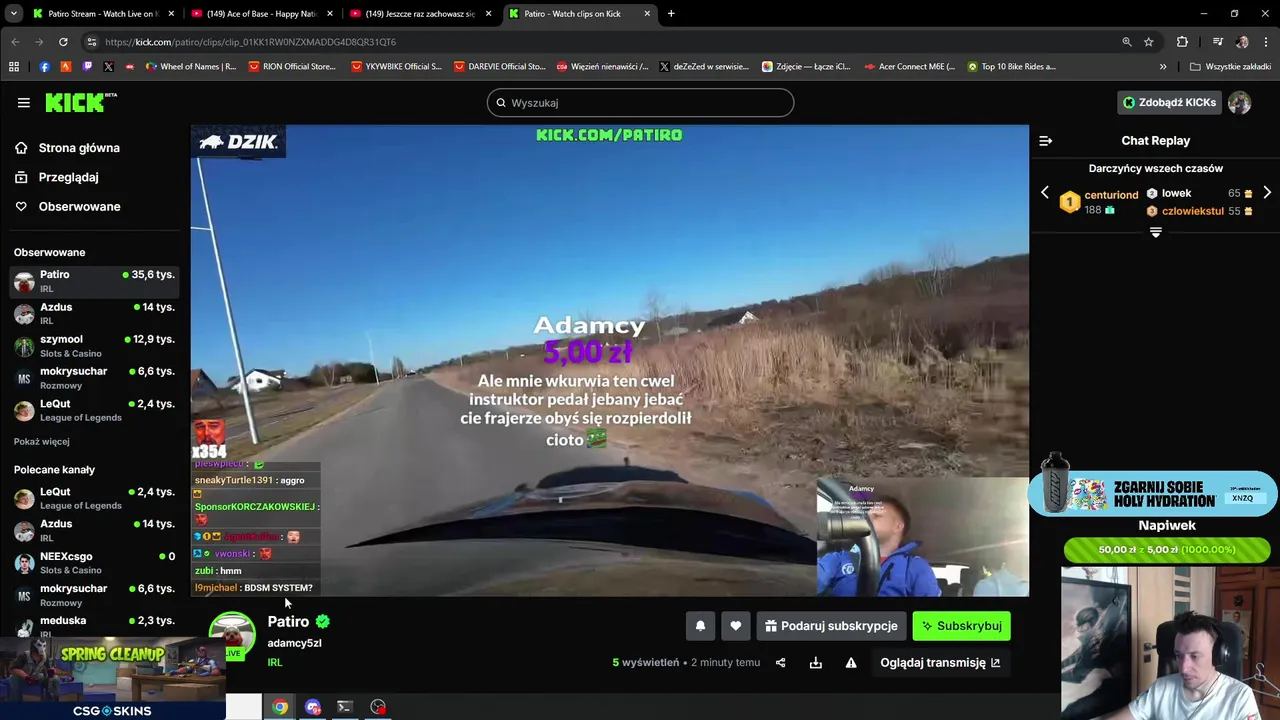Download the clip icon
Viewport: 1280px width, 720px height.
(x=816, y=663)
